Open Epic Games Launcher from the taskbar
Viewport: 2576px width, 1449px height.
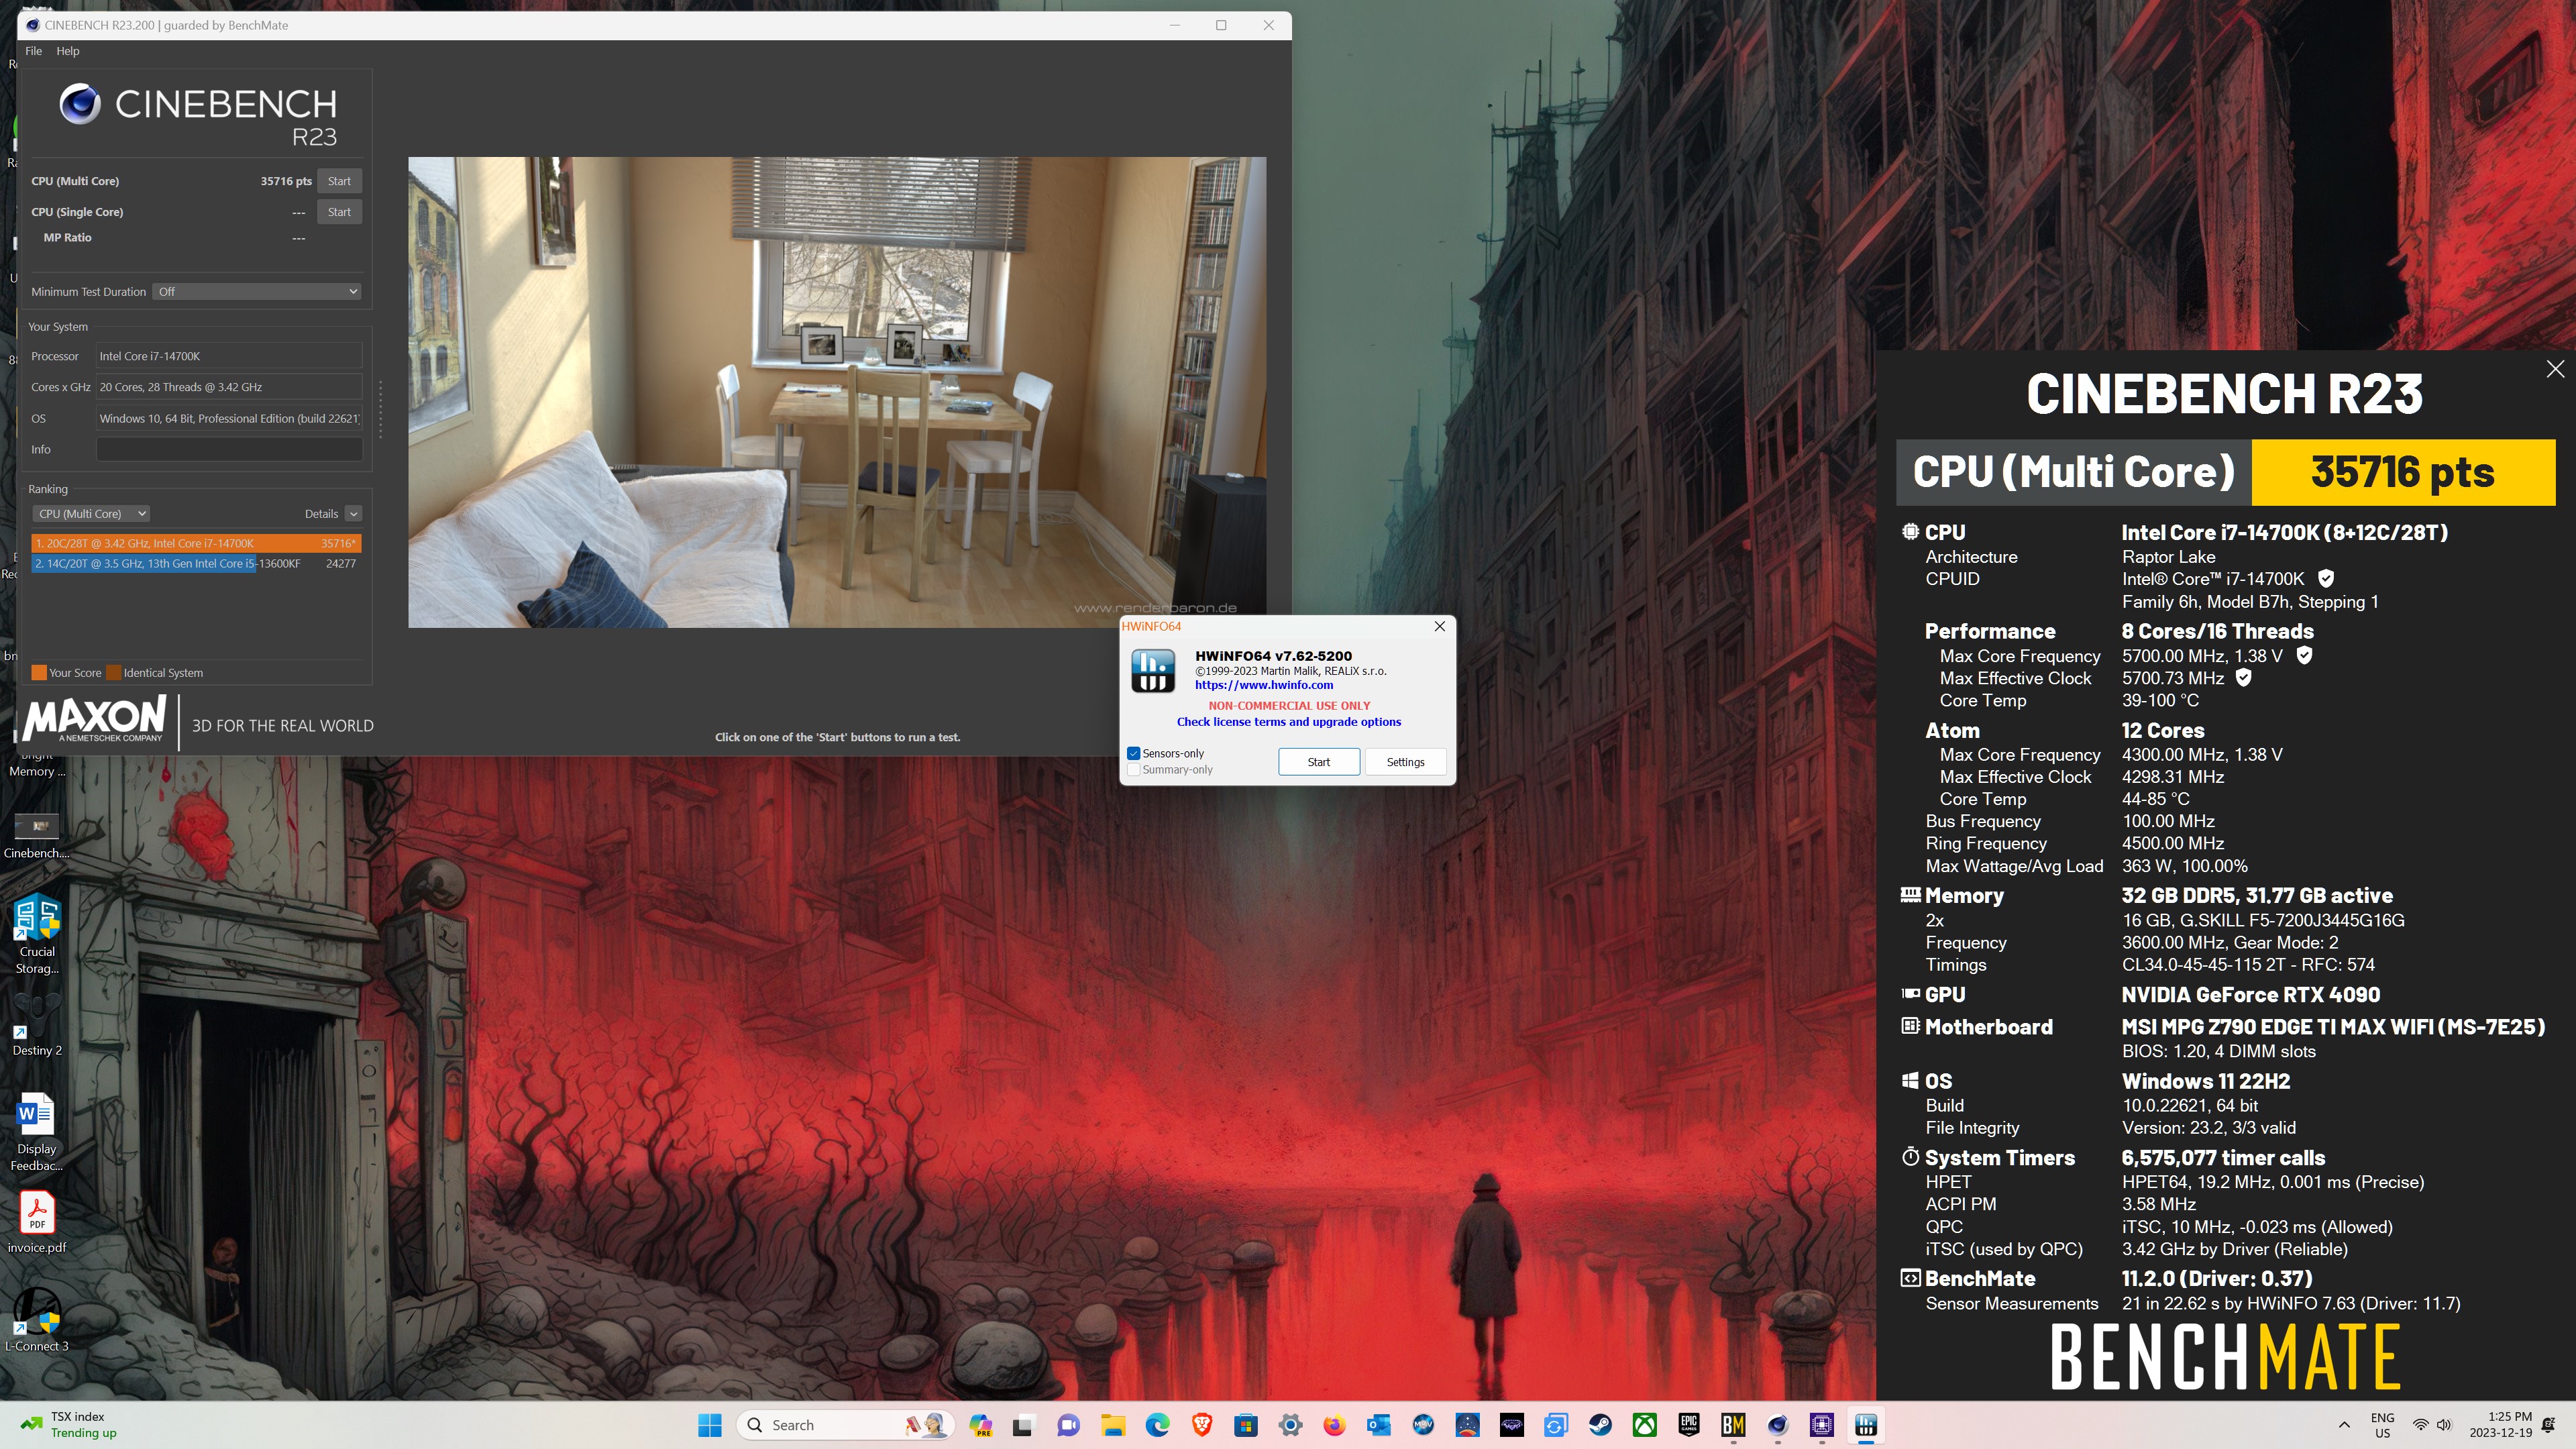click(1689, 1425)
